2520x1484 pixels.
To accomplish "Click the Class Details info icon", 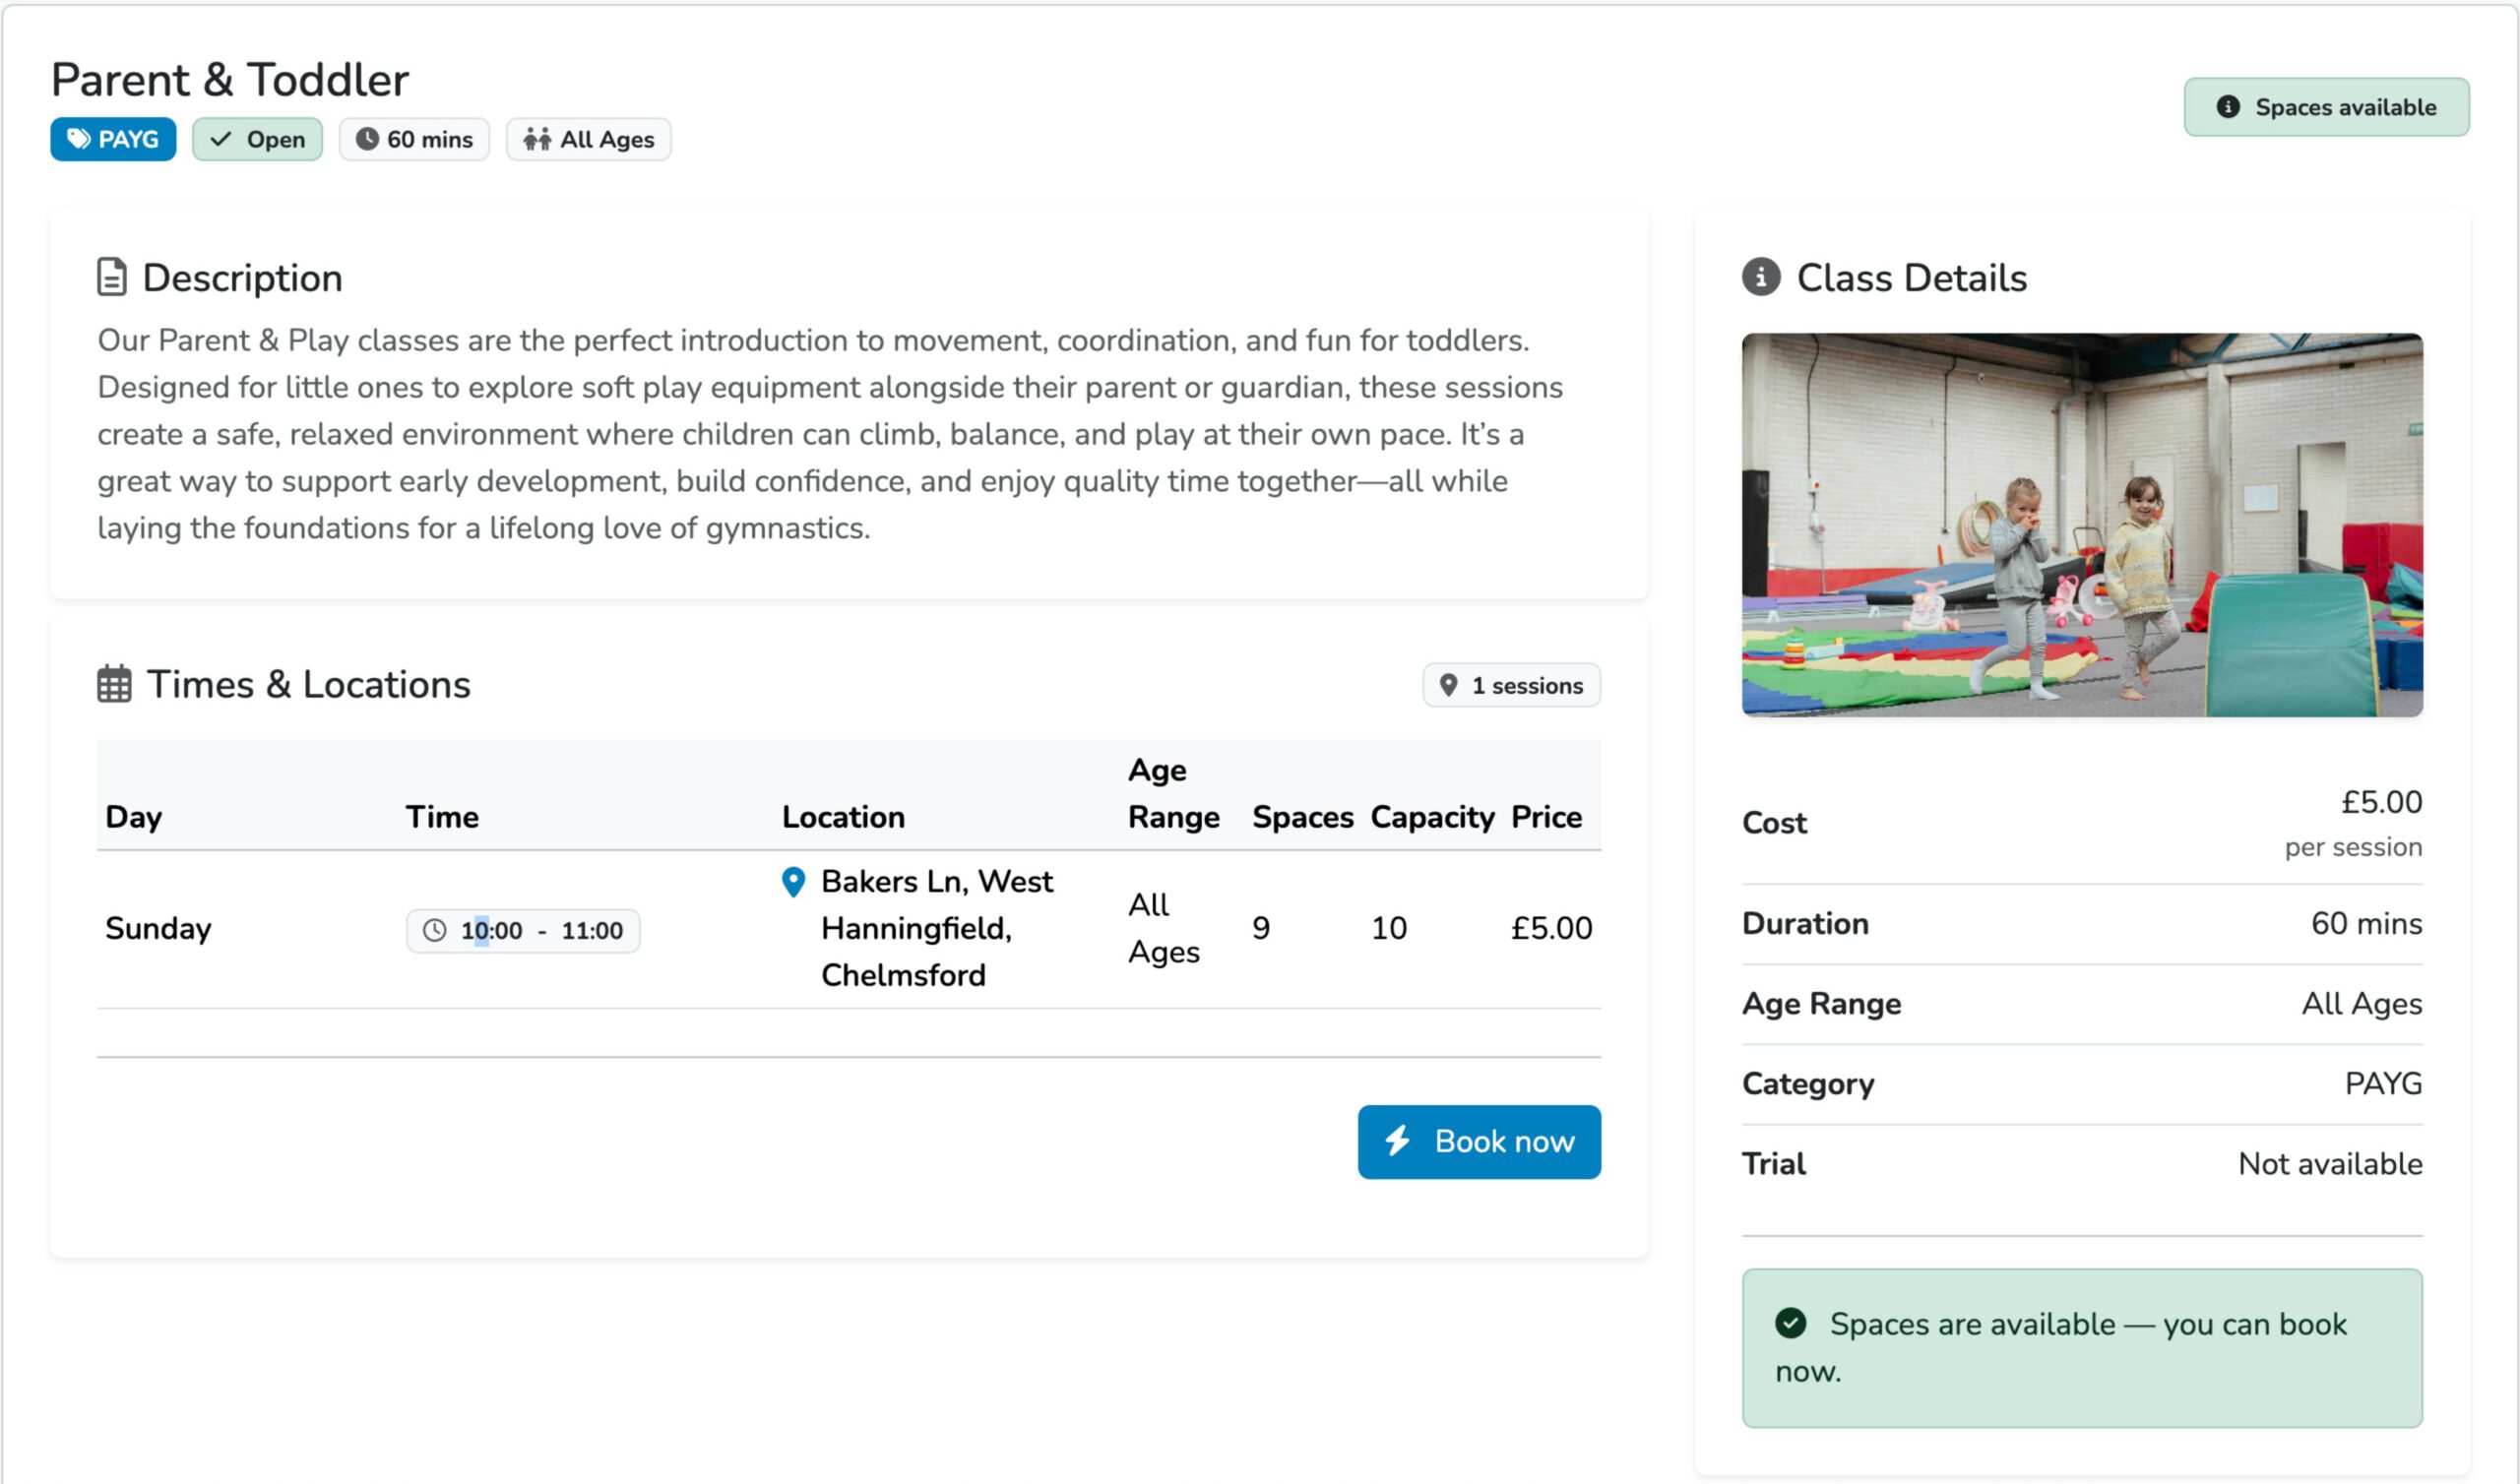I will click(1760, 277).
